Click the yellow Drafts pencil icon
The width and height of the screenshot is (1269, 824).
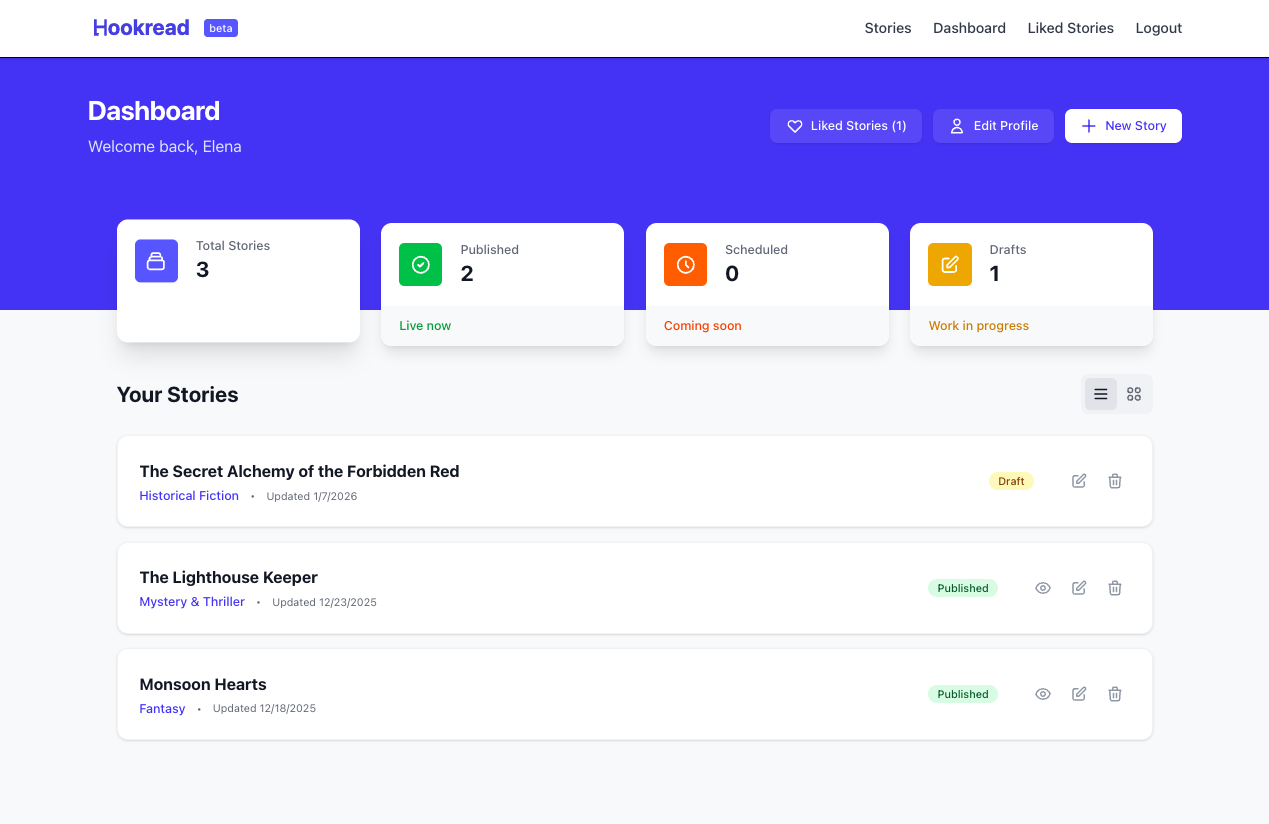pos(949,264)
